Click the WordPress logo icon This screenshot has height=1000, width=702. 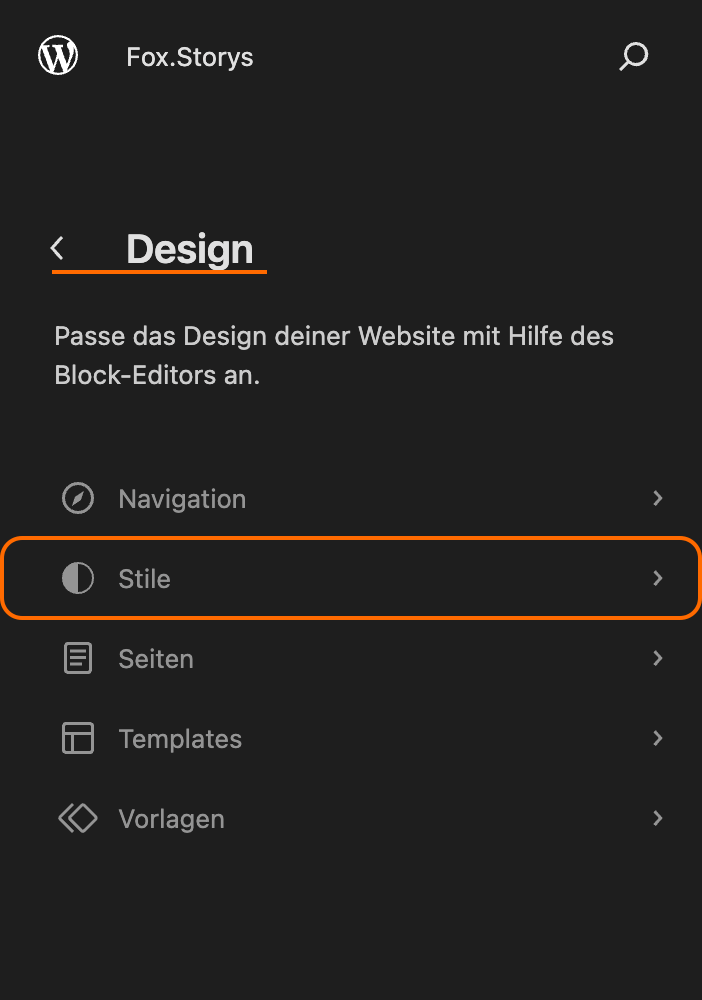click(x=58, y=56)
